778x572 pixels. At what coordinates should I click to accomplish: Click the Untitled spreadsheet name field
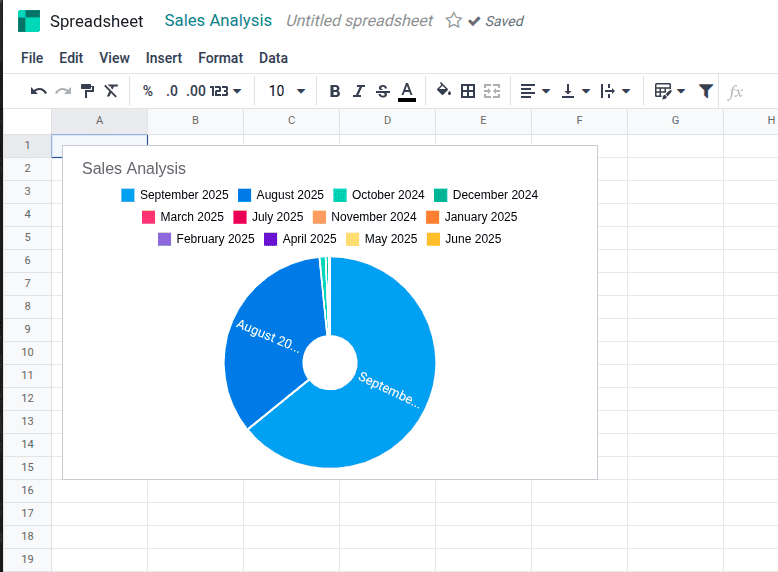(360, 21)
